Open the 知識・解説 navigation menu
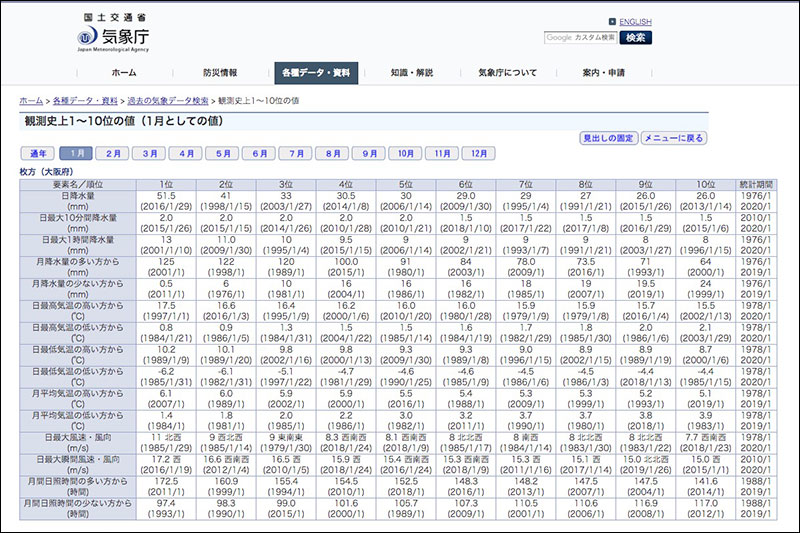 [x=412, y=73]
